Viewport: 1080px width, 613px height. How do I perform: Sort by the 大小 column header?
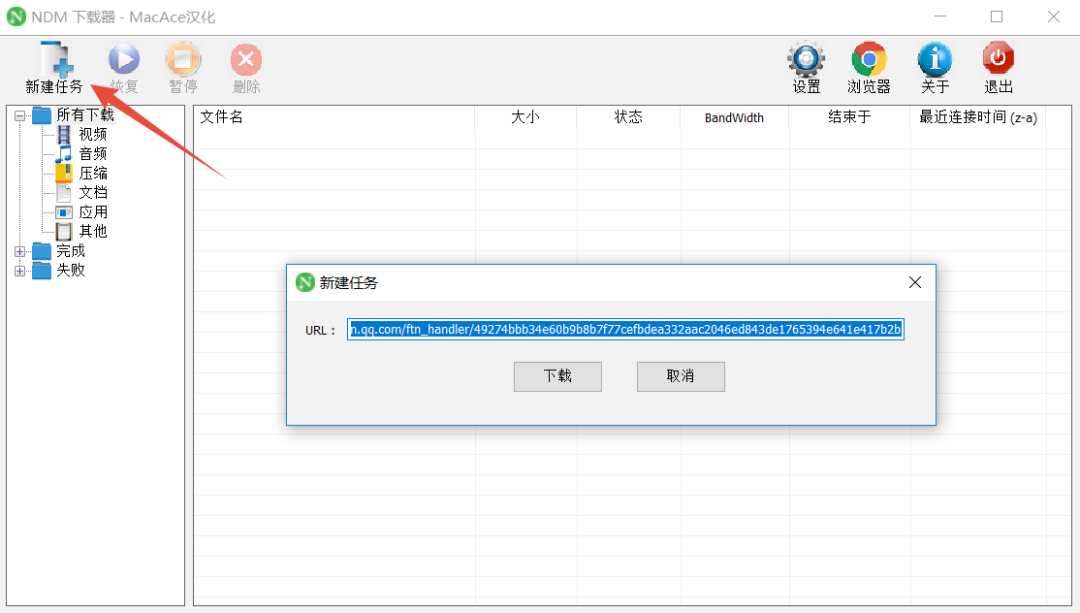pos(526,117)
